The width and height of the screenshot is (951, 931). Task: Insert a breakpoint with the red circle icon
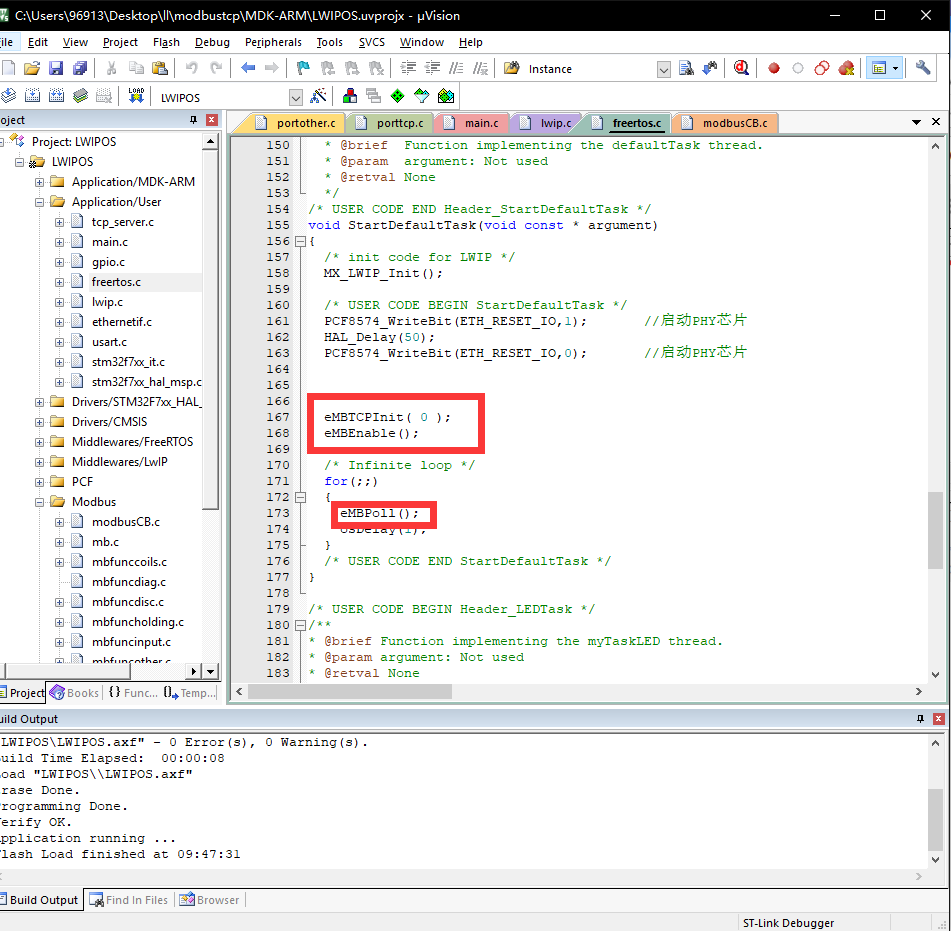(x=773, y=68)
